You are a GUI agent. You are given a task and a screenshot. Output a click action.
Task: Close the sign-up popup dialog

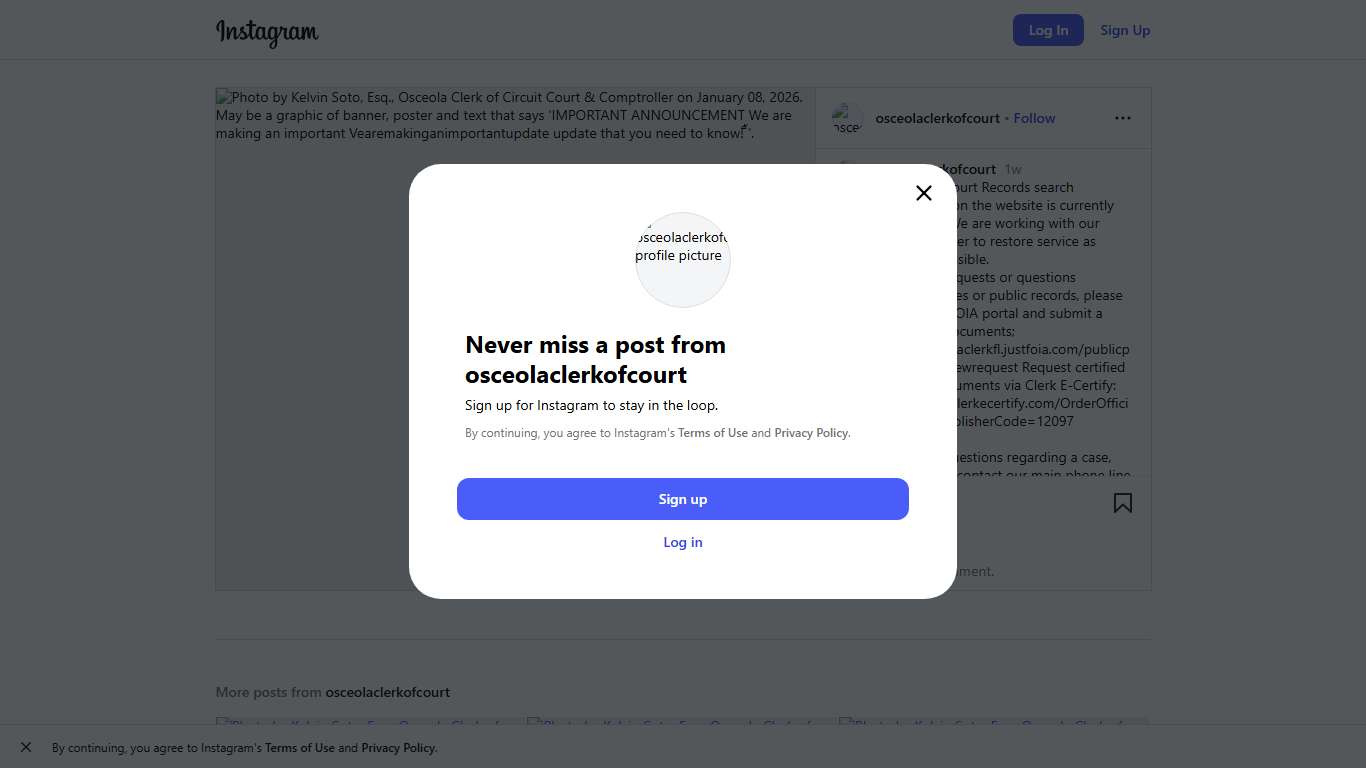click(x=923, y=193)
